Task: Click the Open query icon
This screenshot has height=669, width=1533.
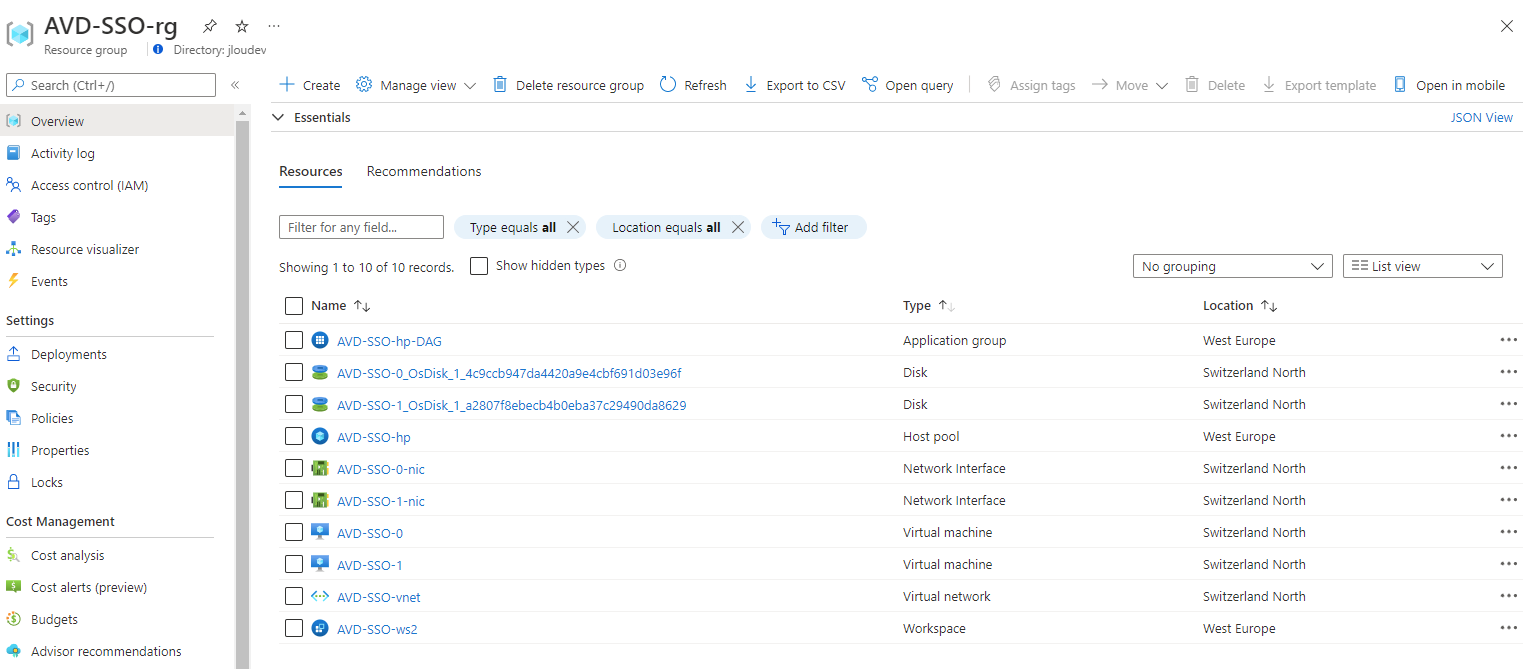Action: pos(870,85)
